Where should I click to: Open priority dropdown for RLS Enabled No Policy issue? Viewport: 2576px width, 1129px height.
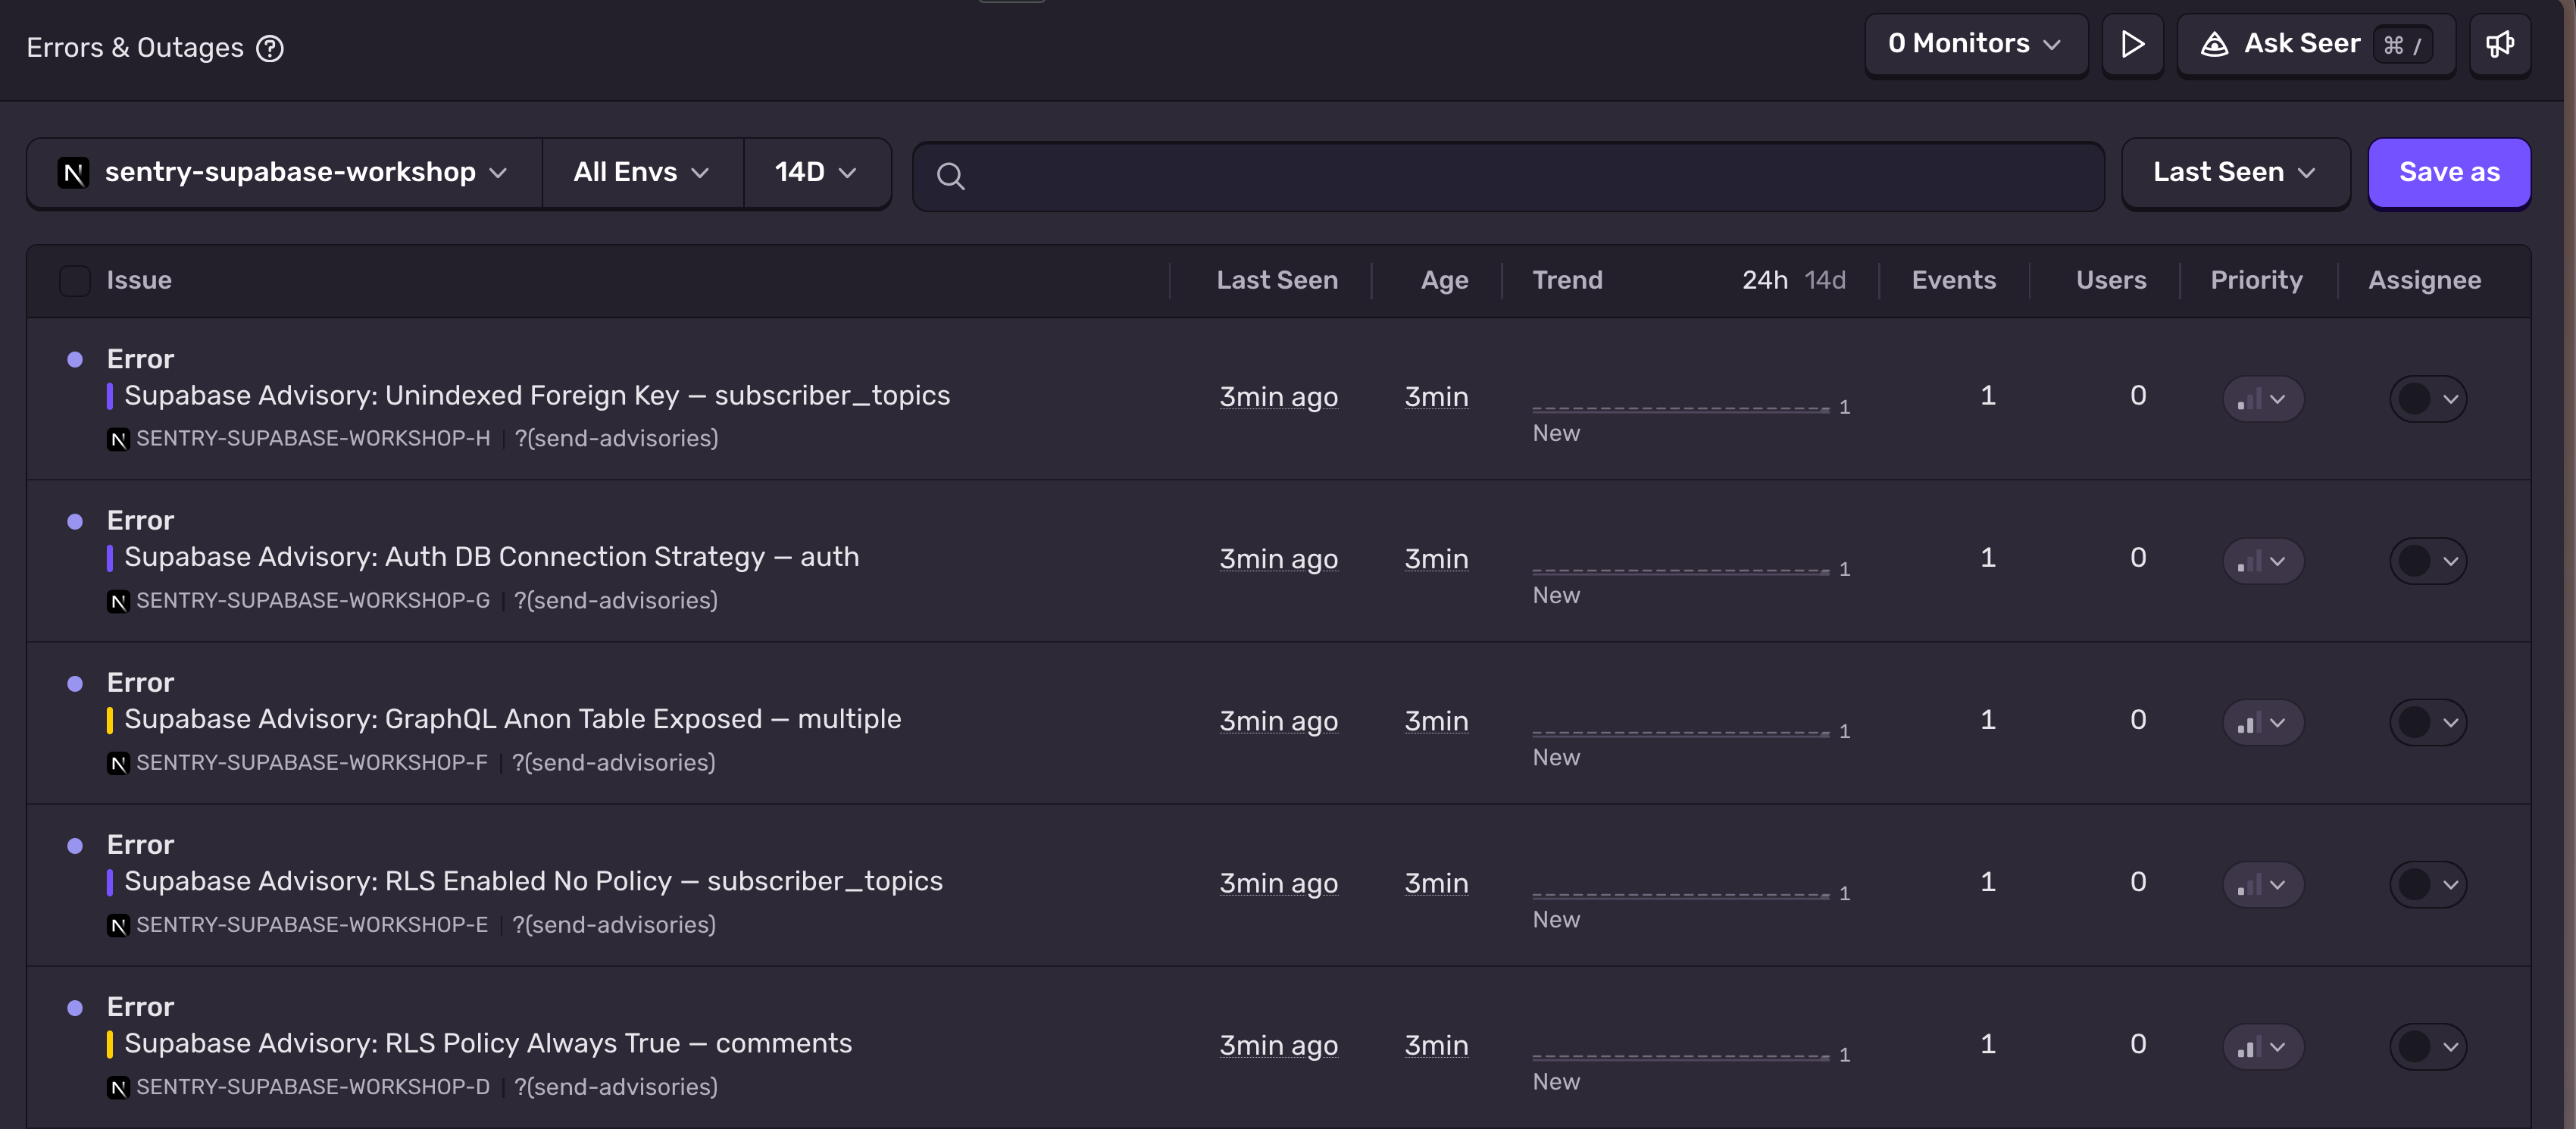tap(2262, 885)
